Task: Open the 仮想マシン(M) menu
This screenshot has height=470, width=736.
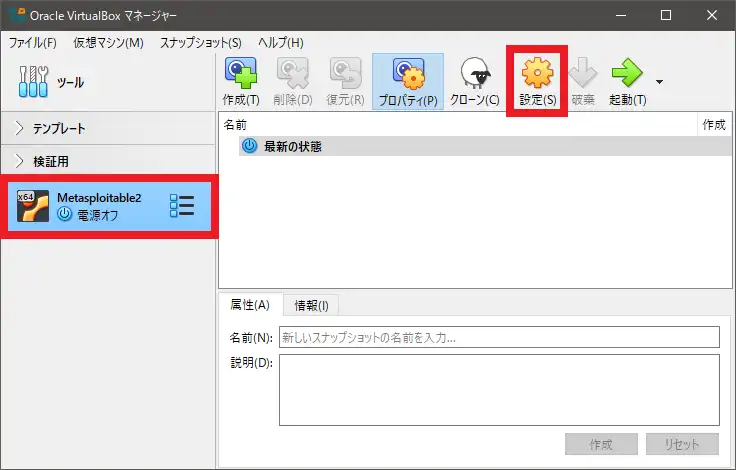Action: [x=108, y=43]
